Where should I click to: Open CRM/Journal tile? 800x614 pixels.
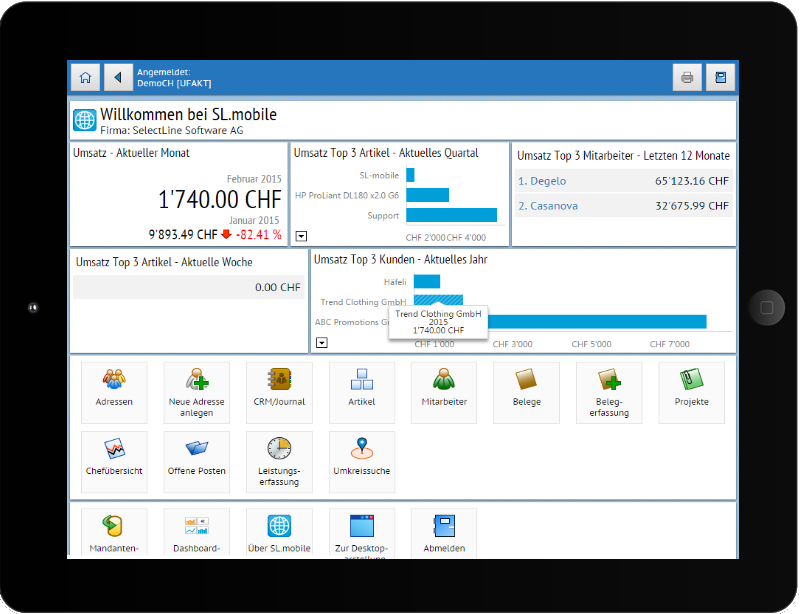pos(279,392)
